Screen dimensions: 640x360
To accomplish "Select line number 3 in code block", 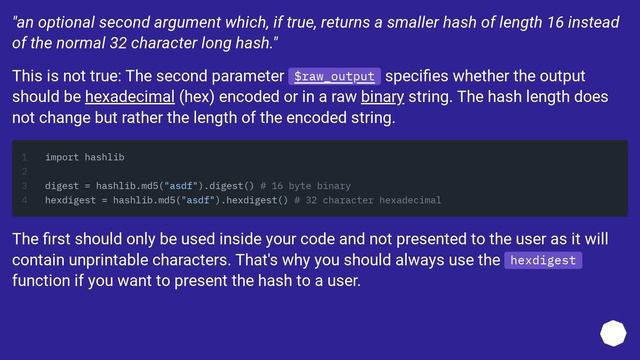I will tap(24, 186).
